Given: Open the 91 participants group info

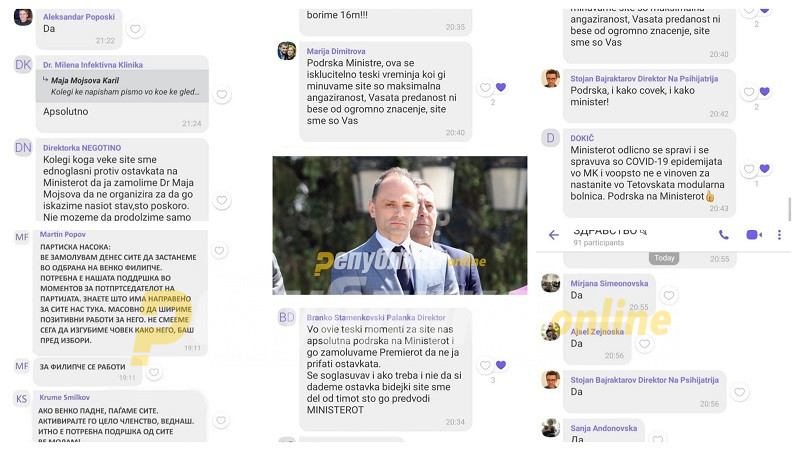Looking at the screenshot, I should click(598, 243).
